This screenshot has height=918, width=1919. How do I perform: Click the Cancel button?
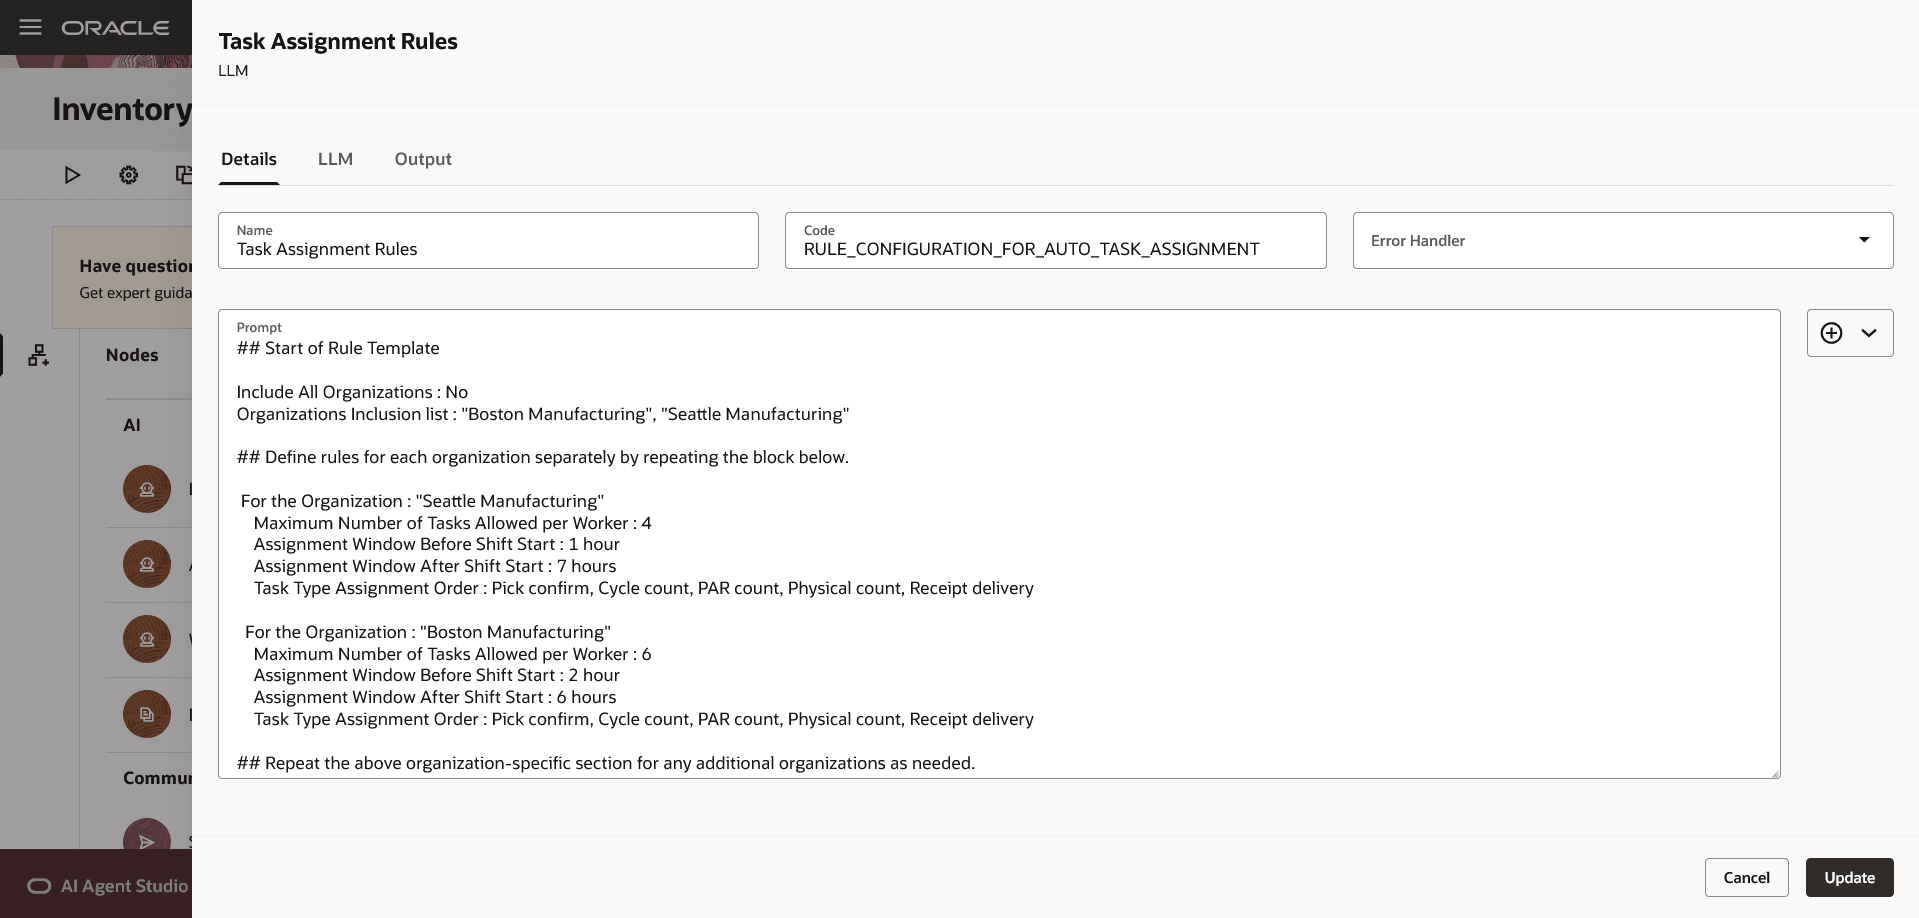click(1746, 877)
